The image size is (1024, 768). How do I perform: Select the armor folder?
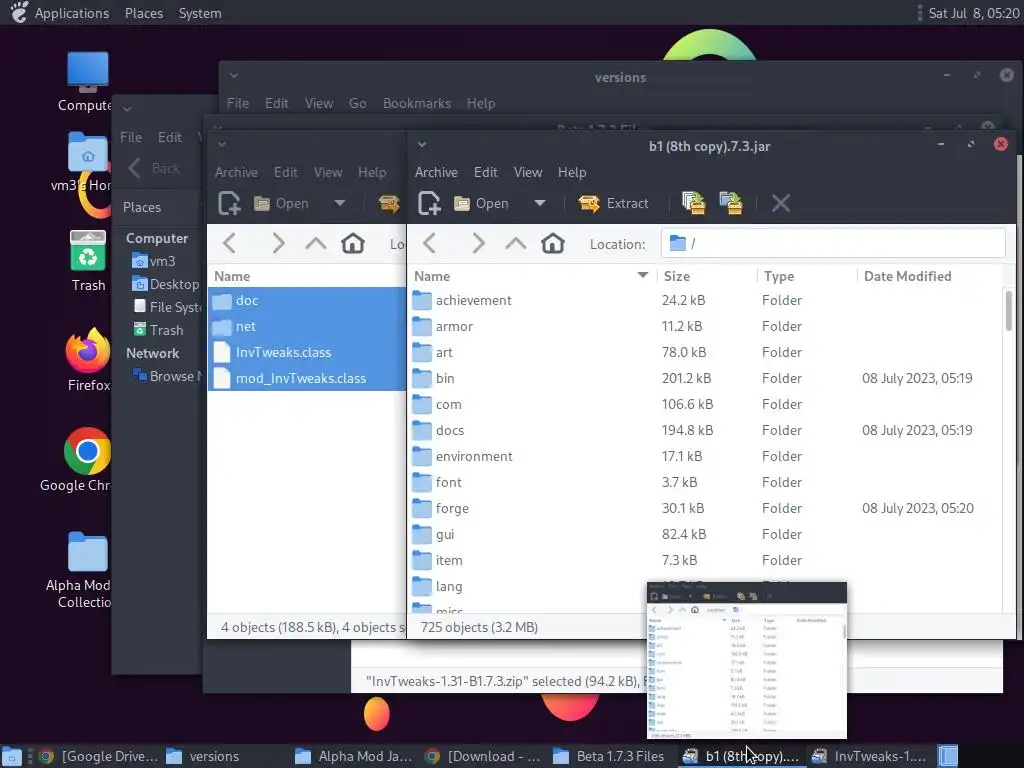pyautogui.click(x=454, y=327)
